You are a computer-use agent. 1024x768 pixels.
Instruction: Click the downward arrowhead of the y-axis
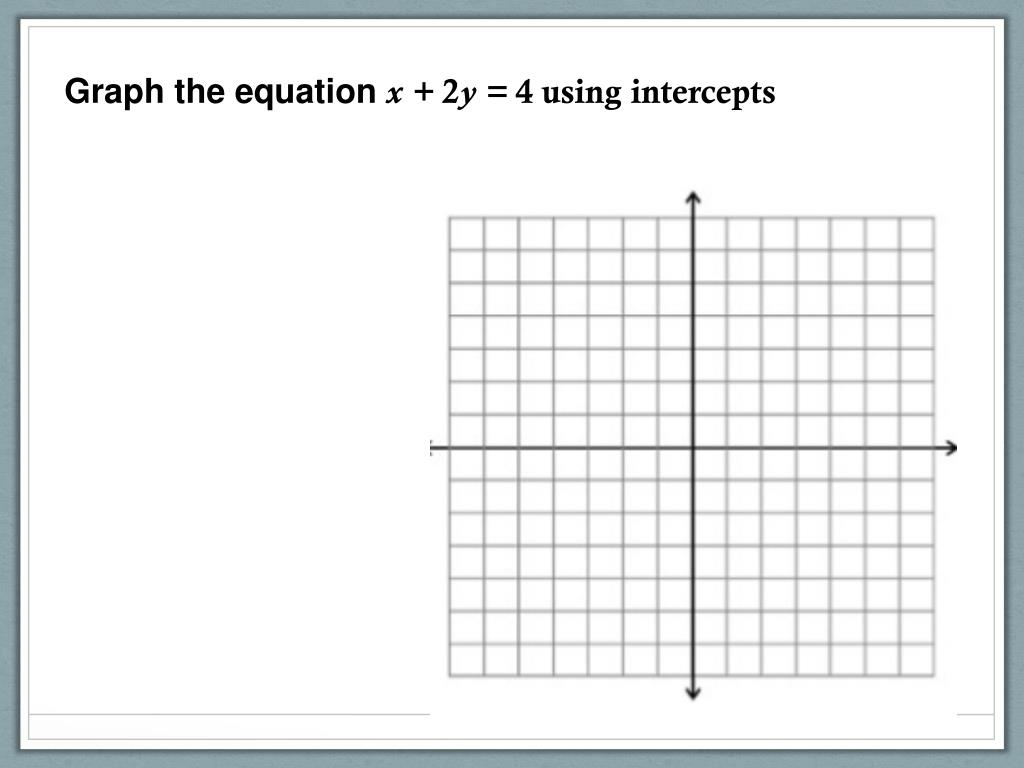click(693, 693)
